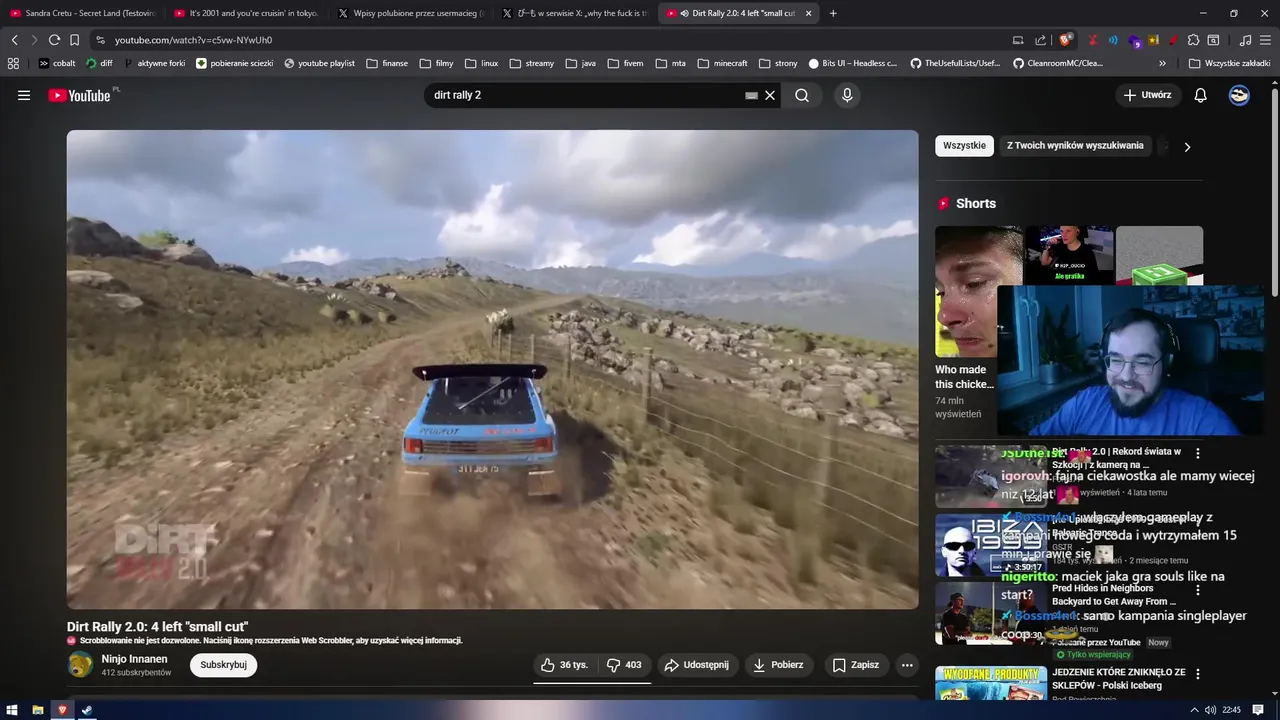Expand the streamy bookmarks folder
The height and width of the screenshot is (720, 1280).
(x=531, y=63)
